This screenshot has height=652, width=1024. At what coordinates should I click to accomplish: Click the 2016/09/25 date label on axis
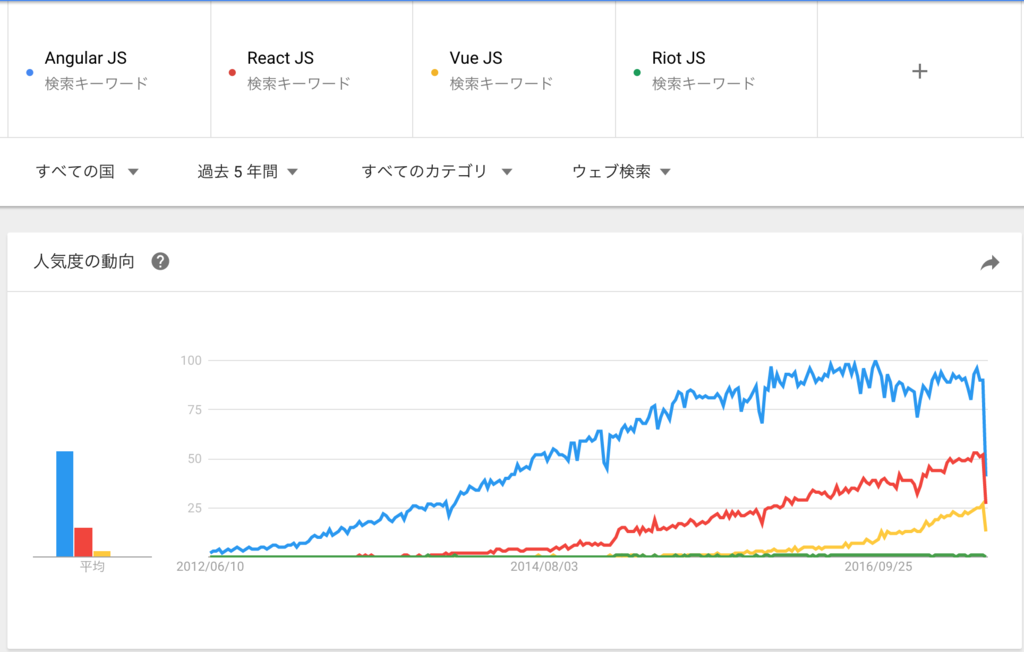pos(878,566)
